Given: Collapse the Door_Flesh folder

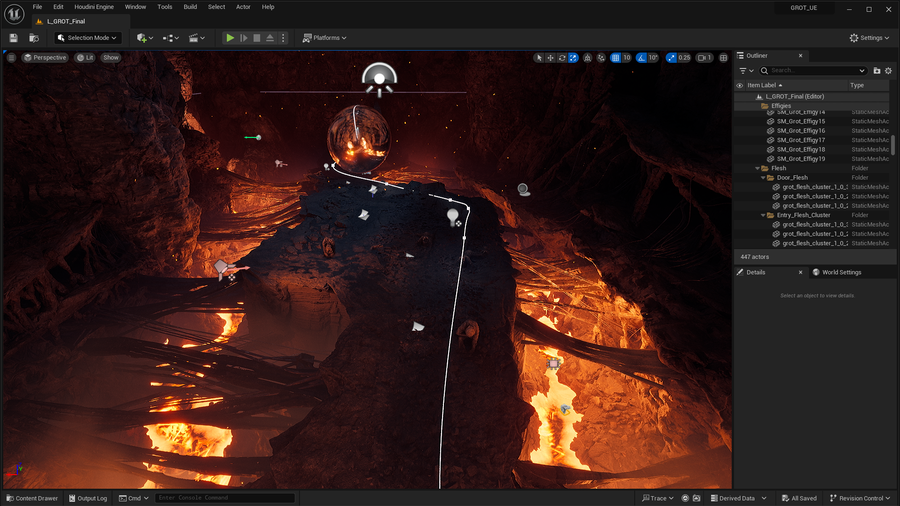Looking at the screenshot, I should 761,178.
